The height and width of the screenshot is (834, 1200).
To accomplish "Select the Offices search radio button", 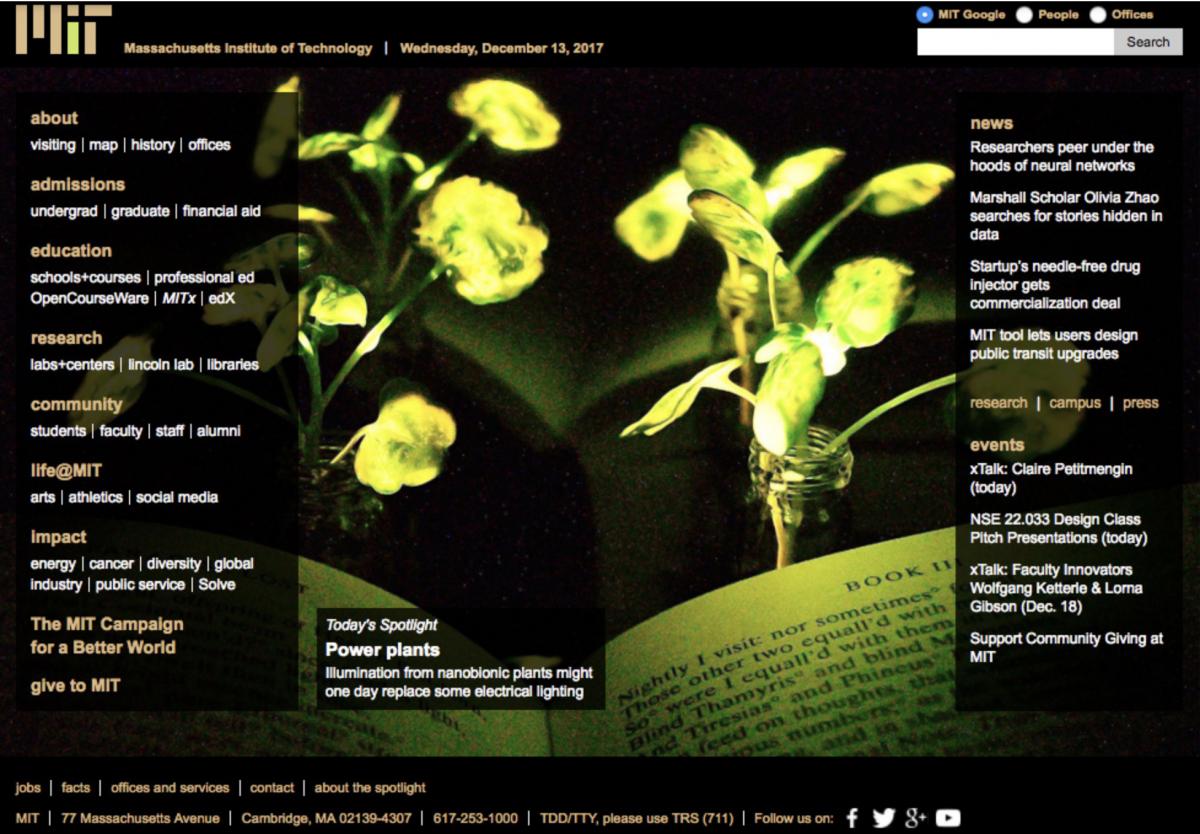I will click(1098, 14).
